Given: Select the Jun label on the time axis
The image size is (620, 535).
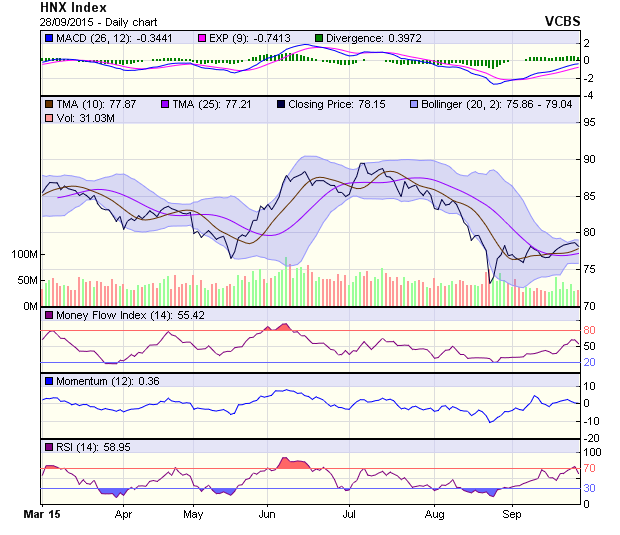Looking at the screenshot, I should click(x=267, y=515).
